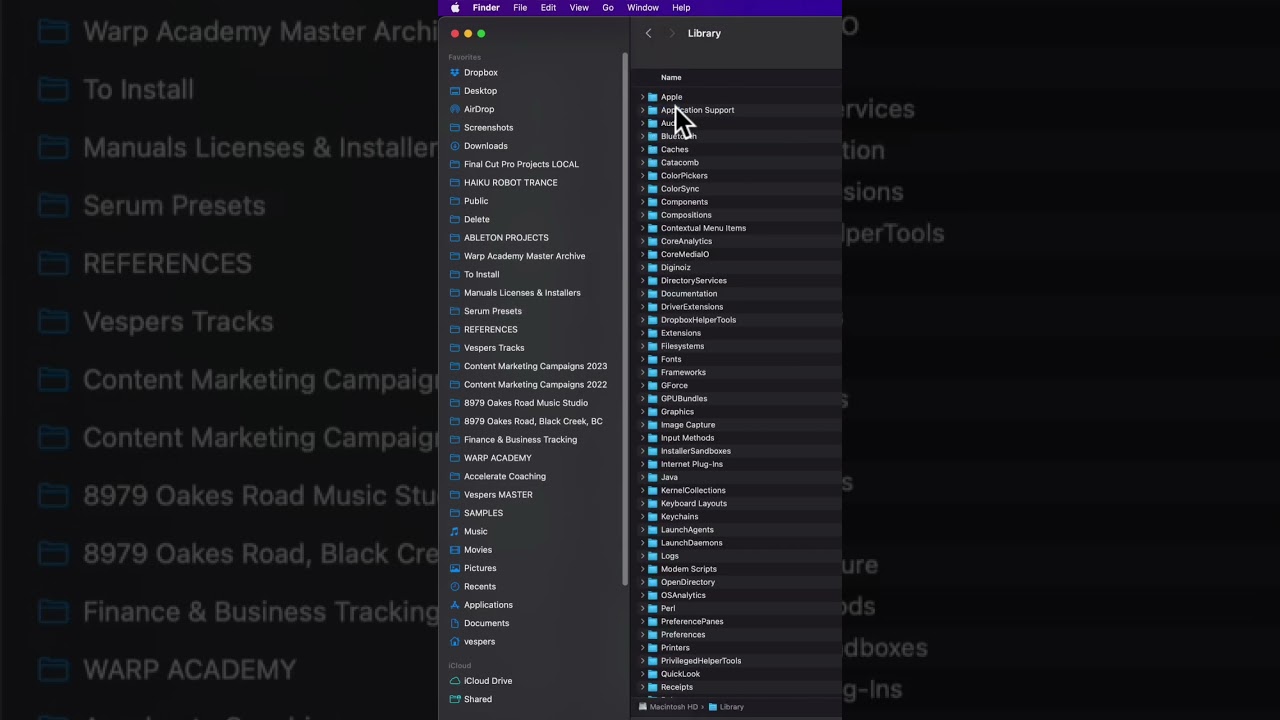Screen dimensions: 1280x720
Task: Click Macintosh HD in path bar
Action: pyautogui.click(x=668, y=707)
